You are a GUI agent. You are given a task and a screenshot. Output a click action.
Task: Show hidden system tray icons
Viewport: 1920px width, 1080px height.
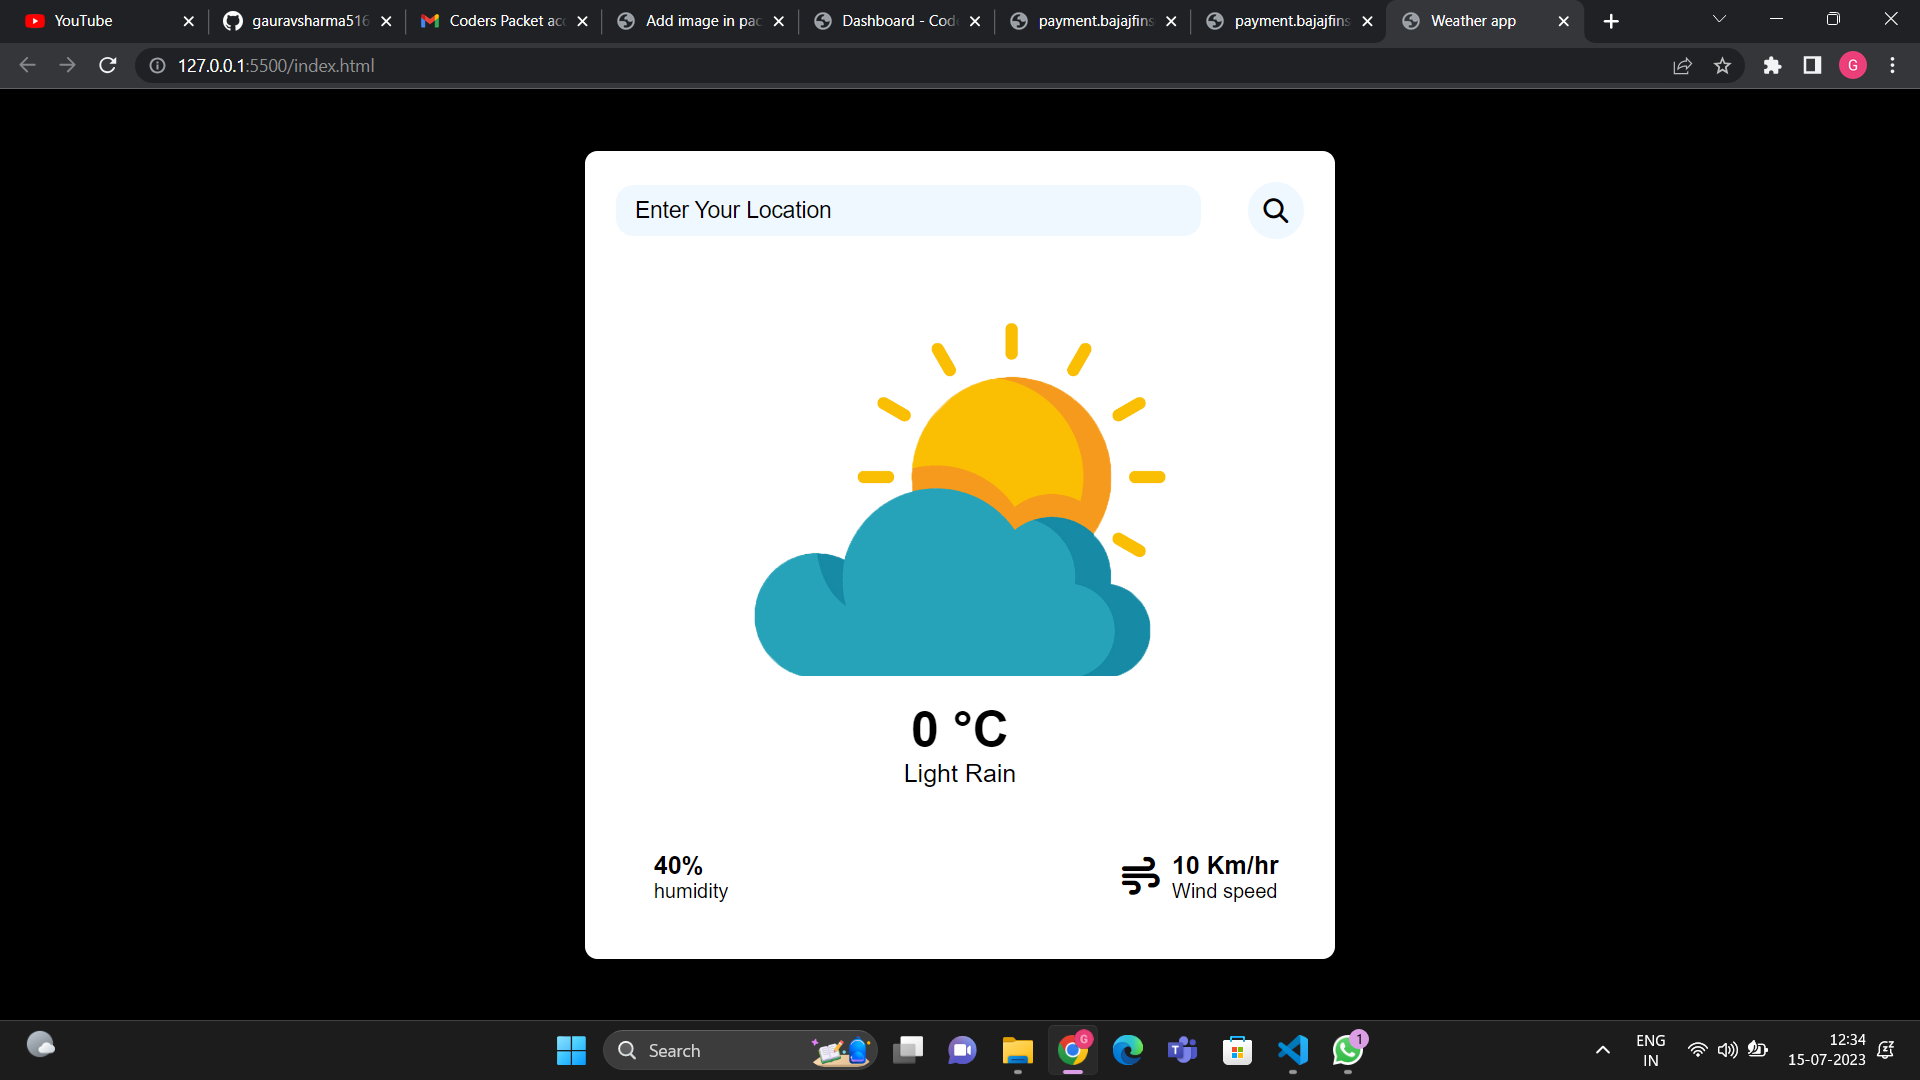[x=1602, y=1050]
